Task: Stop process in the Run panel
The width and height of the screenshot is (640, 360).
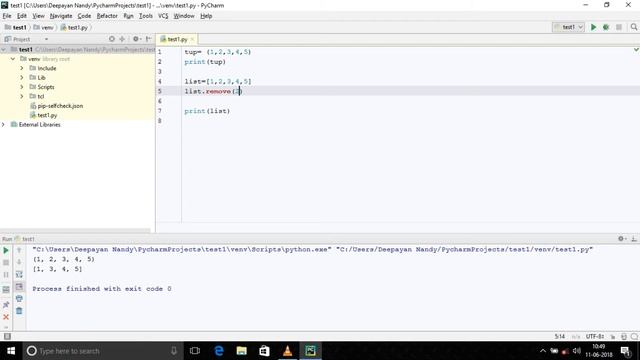Action: tap(6, 262)
